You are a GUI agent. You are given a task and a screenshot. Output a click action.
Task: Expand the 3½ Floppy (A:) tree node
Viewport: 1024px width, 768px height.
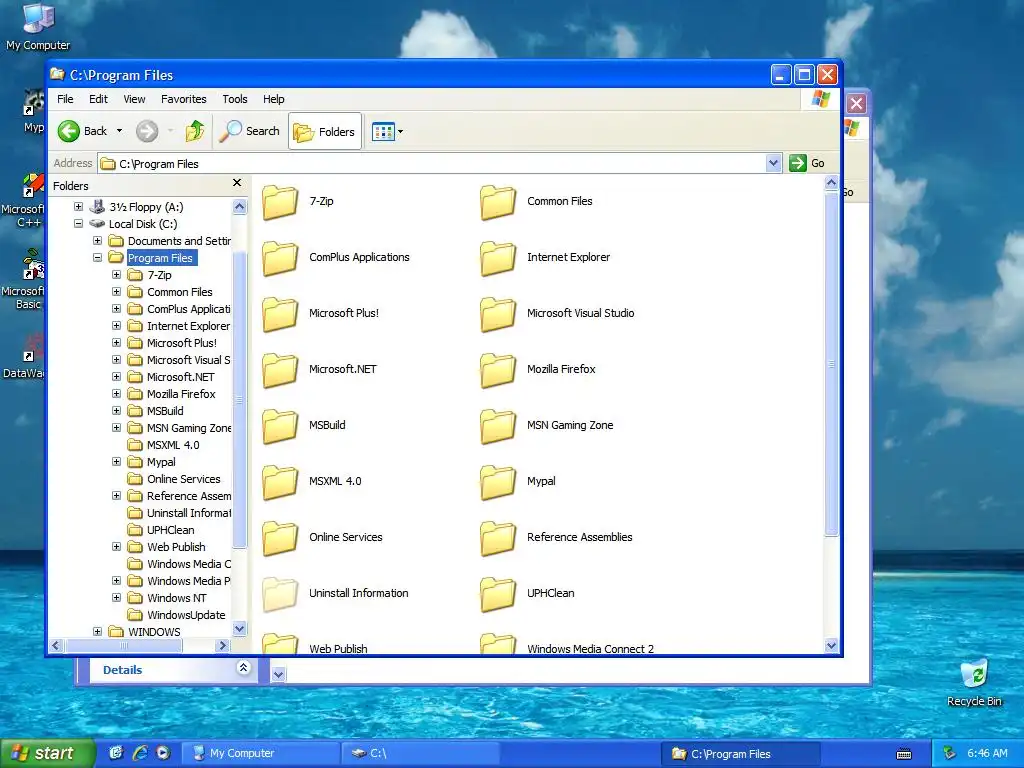pos(78,207)
